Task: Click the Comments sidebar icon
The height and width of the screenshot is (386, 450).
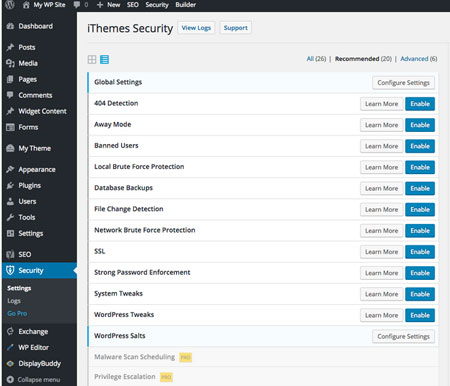Action: click(10, 95)
